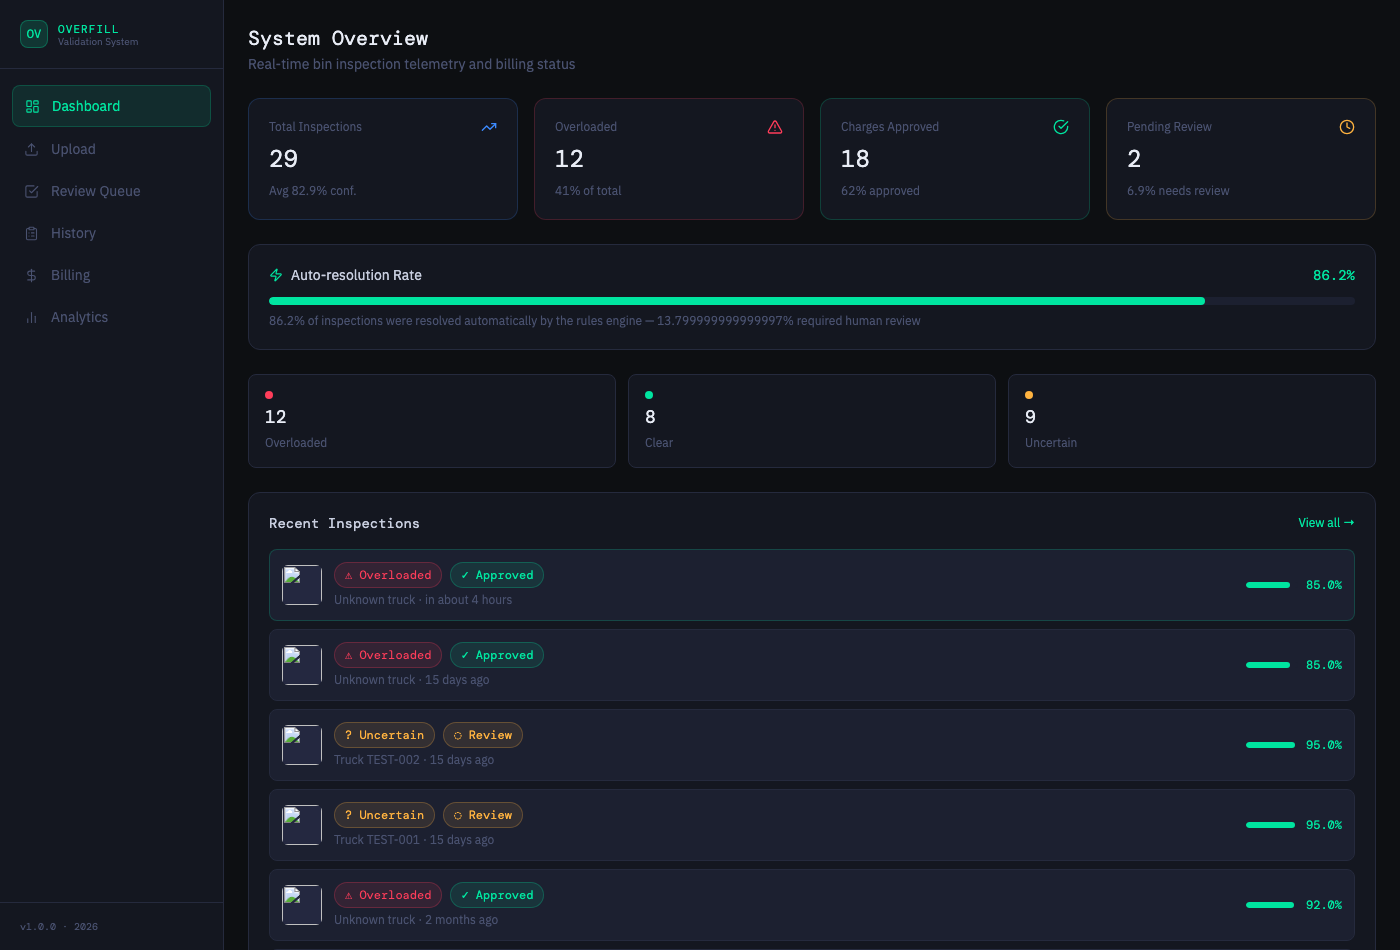Image resolution: width=1400 pixels, height=950 pixels.
Task: Click warning triangle icon in Overloaded card
Action: pyautogui.click(x=775, y=127)
